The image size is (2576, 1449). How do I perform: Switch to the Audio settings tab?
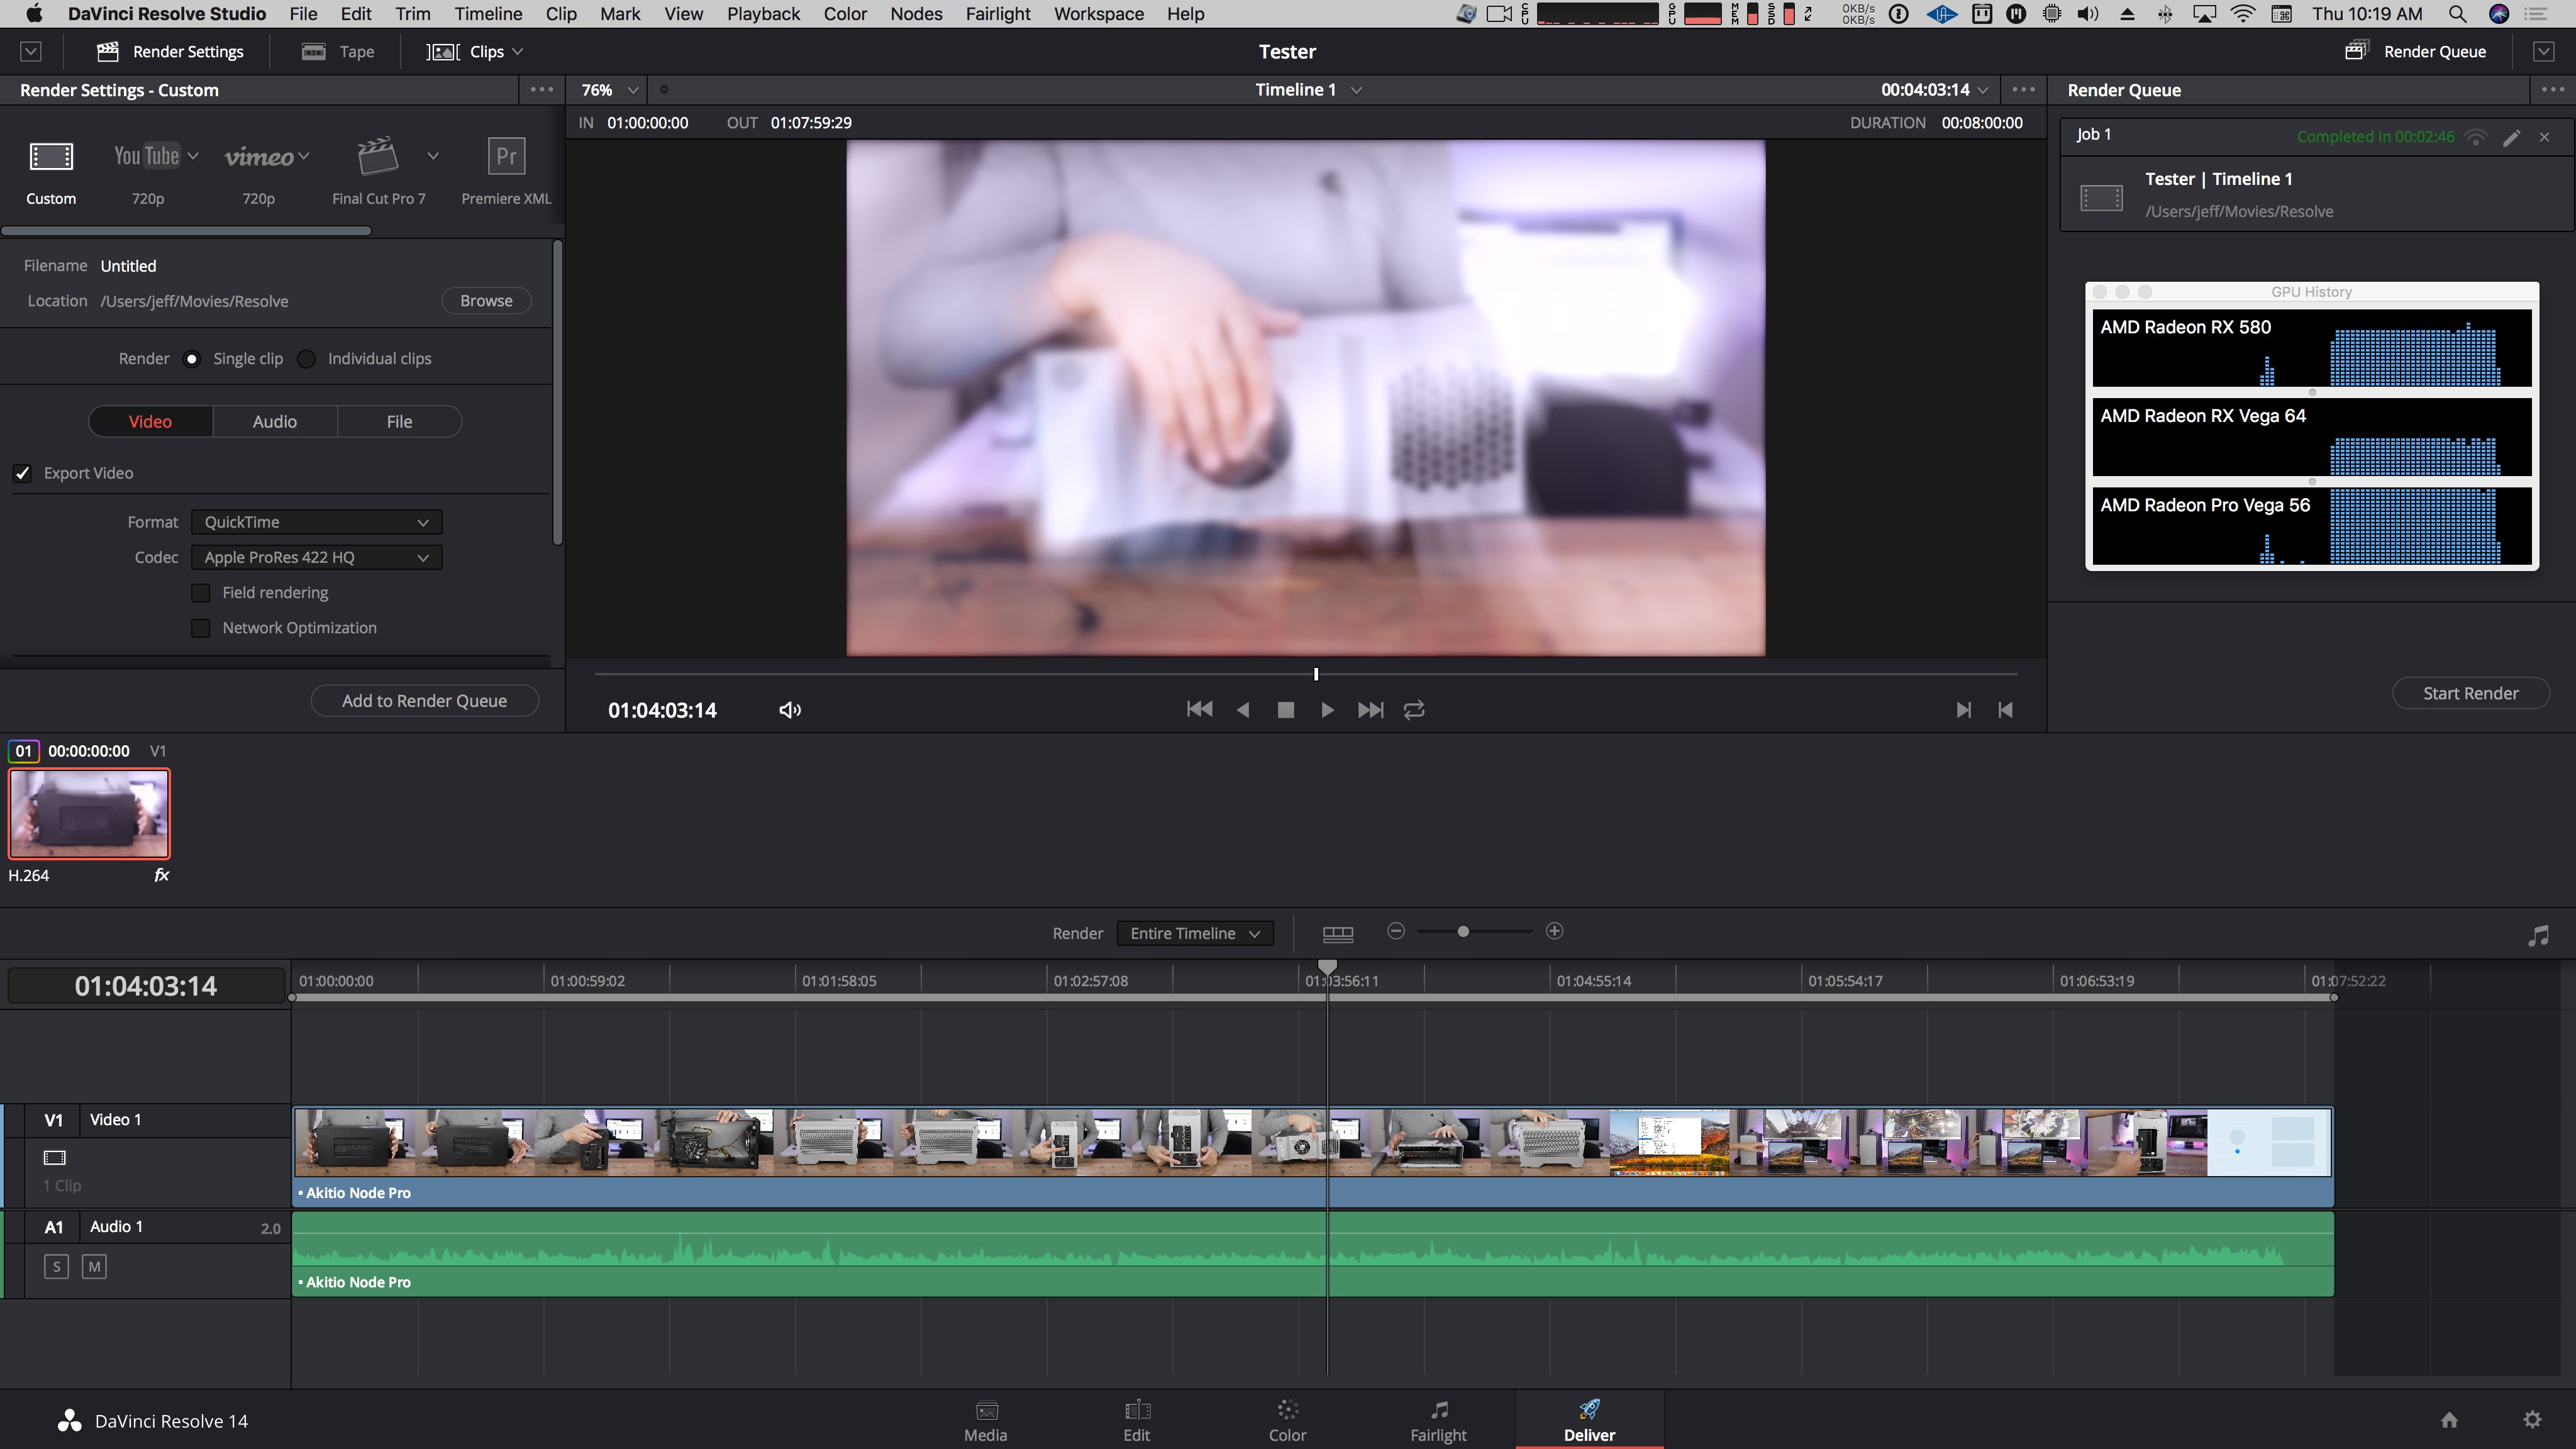coord(274,422)
